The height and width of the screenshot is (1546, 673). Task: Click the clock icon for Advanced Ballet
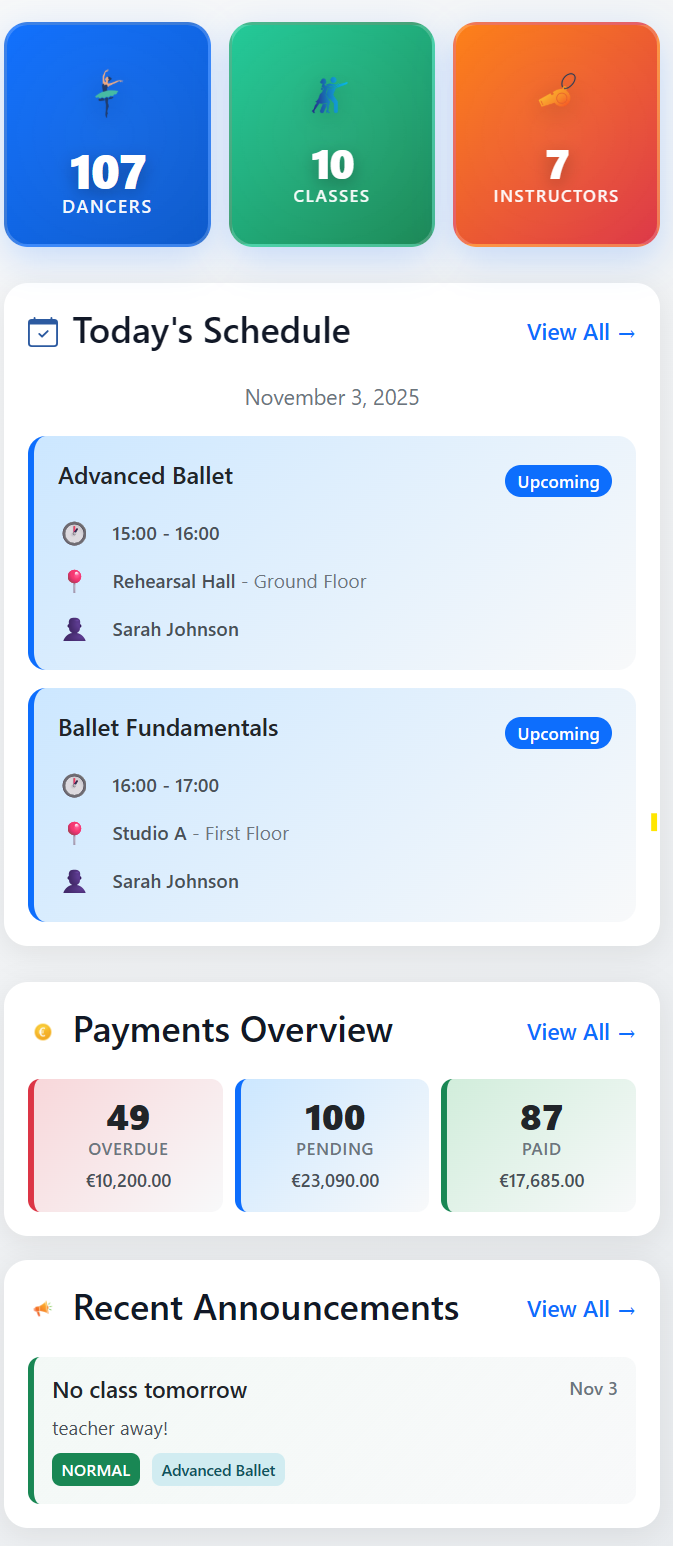pos(74,534)
